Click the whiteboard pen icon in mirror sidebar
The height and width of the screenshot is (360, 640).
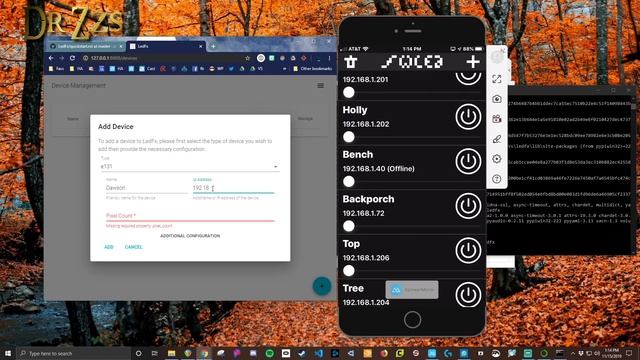497,139
